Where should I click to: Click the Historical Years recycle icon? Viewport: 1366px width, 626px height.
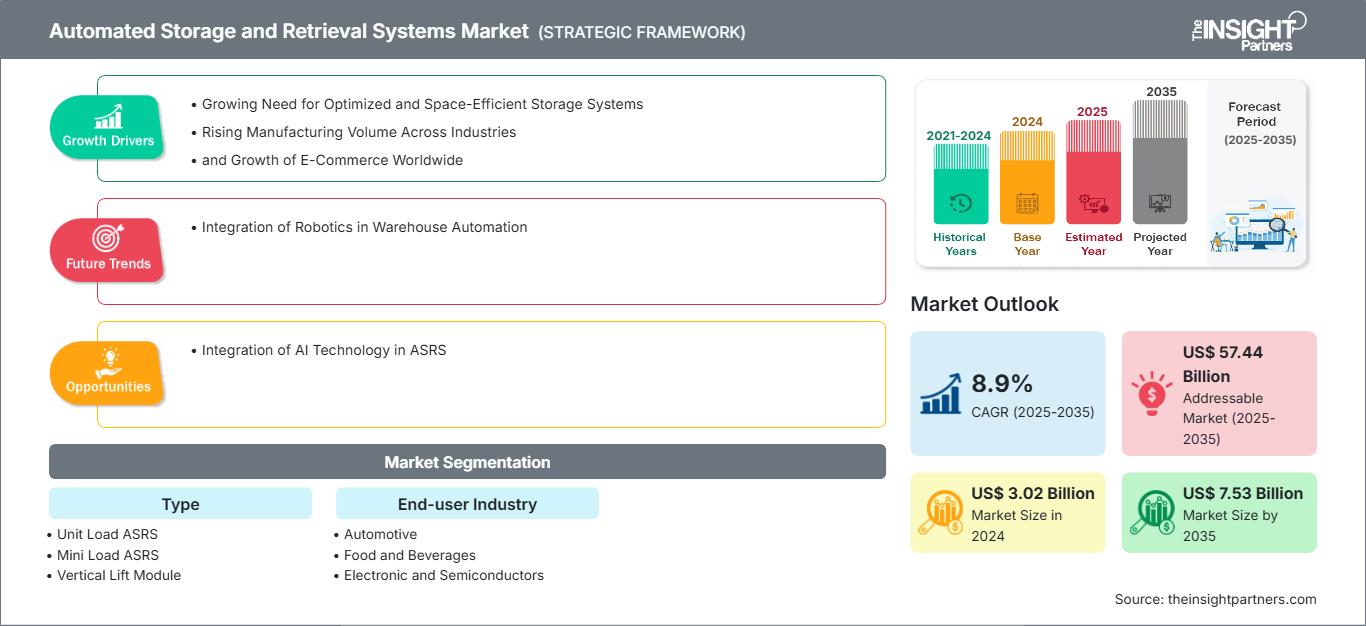pos(959,200)
